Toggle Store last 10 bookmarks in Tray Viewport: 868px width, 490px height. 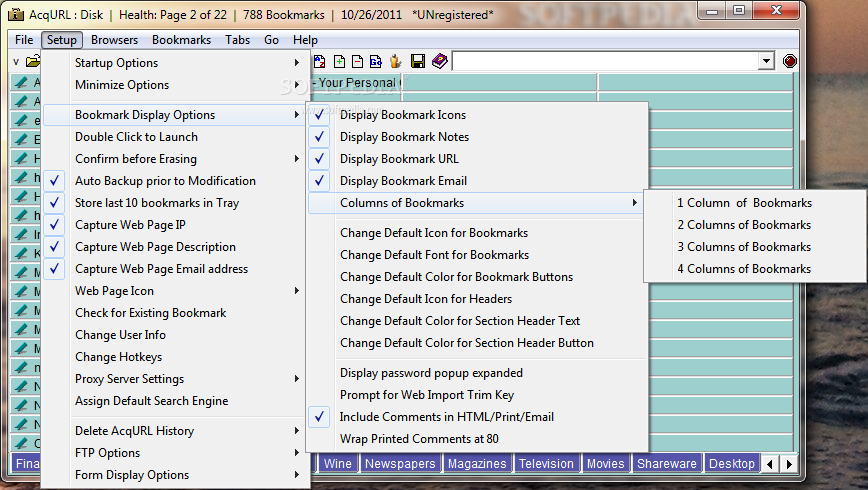click(174, 203)
